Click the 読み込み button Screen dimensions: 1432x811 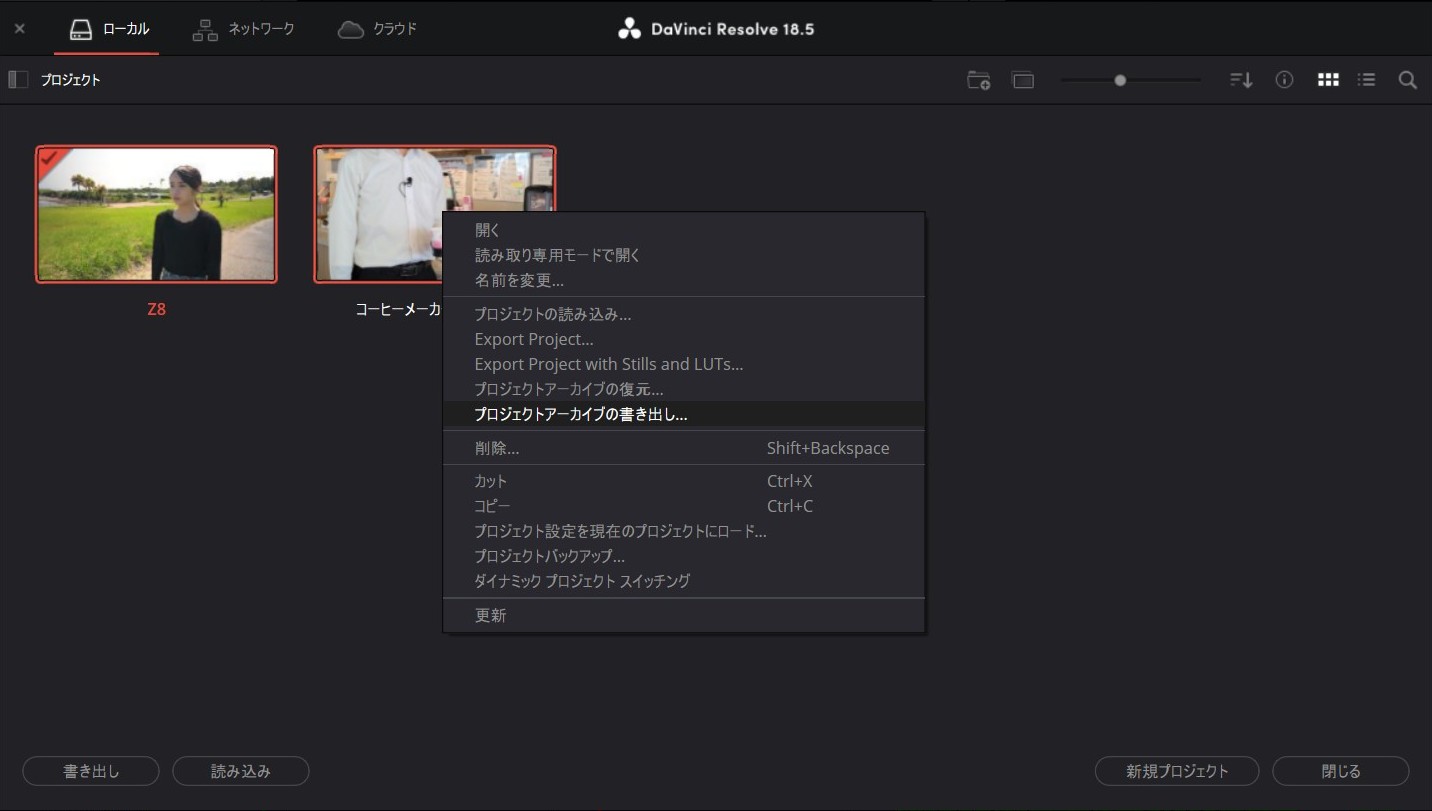[240, 770]
